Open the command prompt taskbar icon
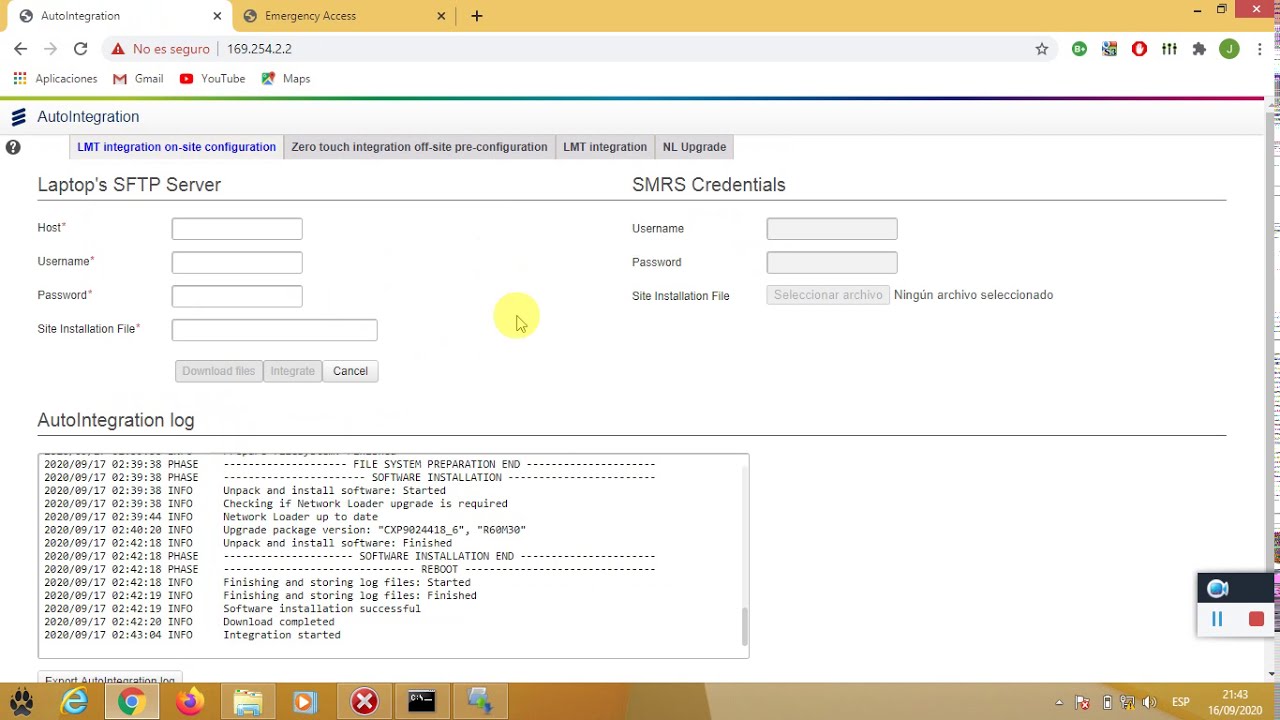Viewport: 1280px width, 720px height. click(x=422, y=702)
